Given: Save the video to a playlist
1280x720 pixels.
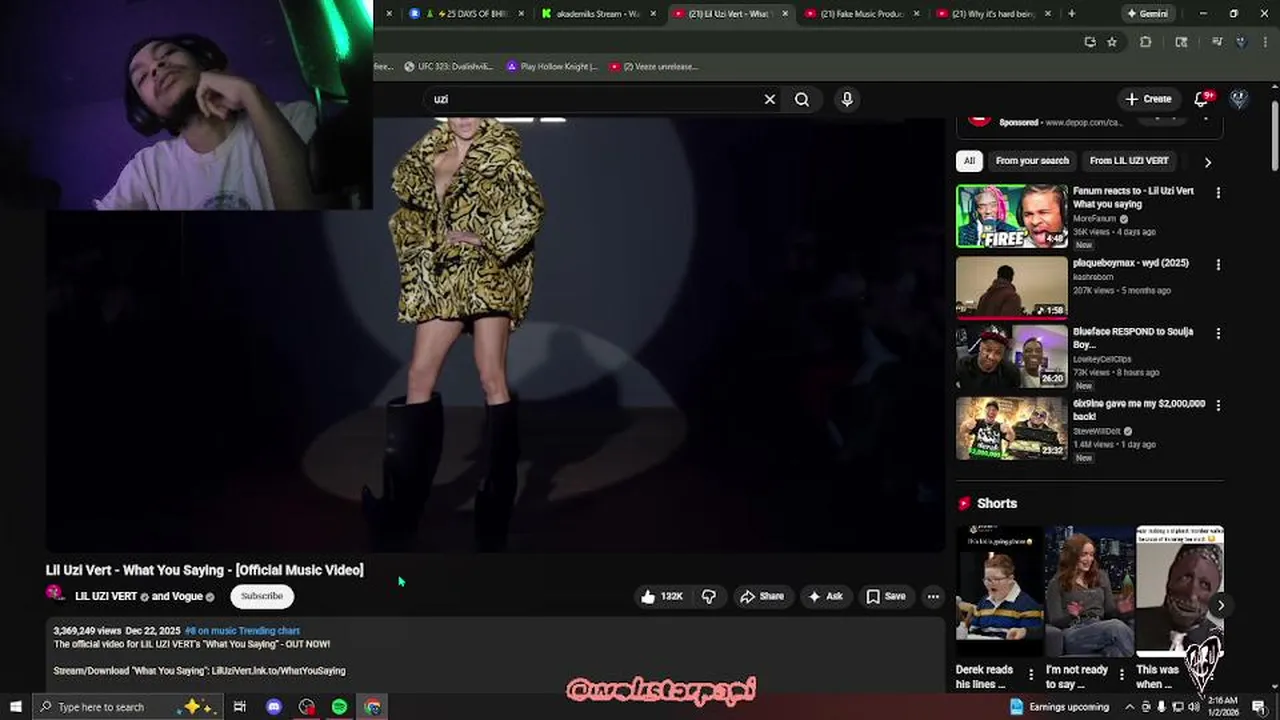Looking at the screenshot, I should click(886, 596).
